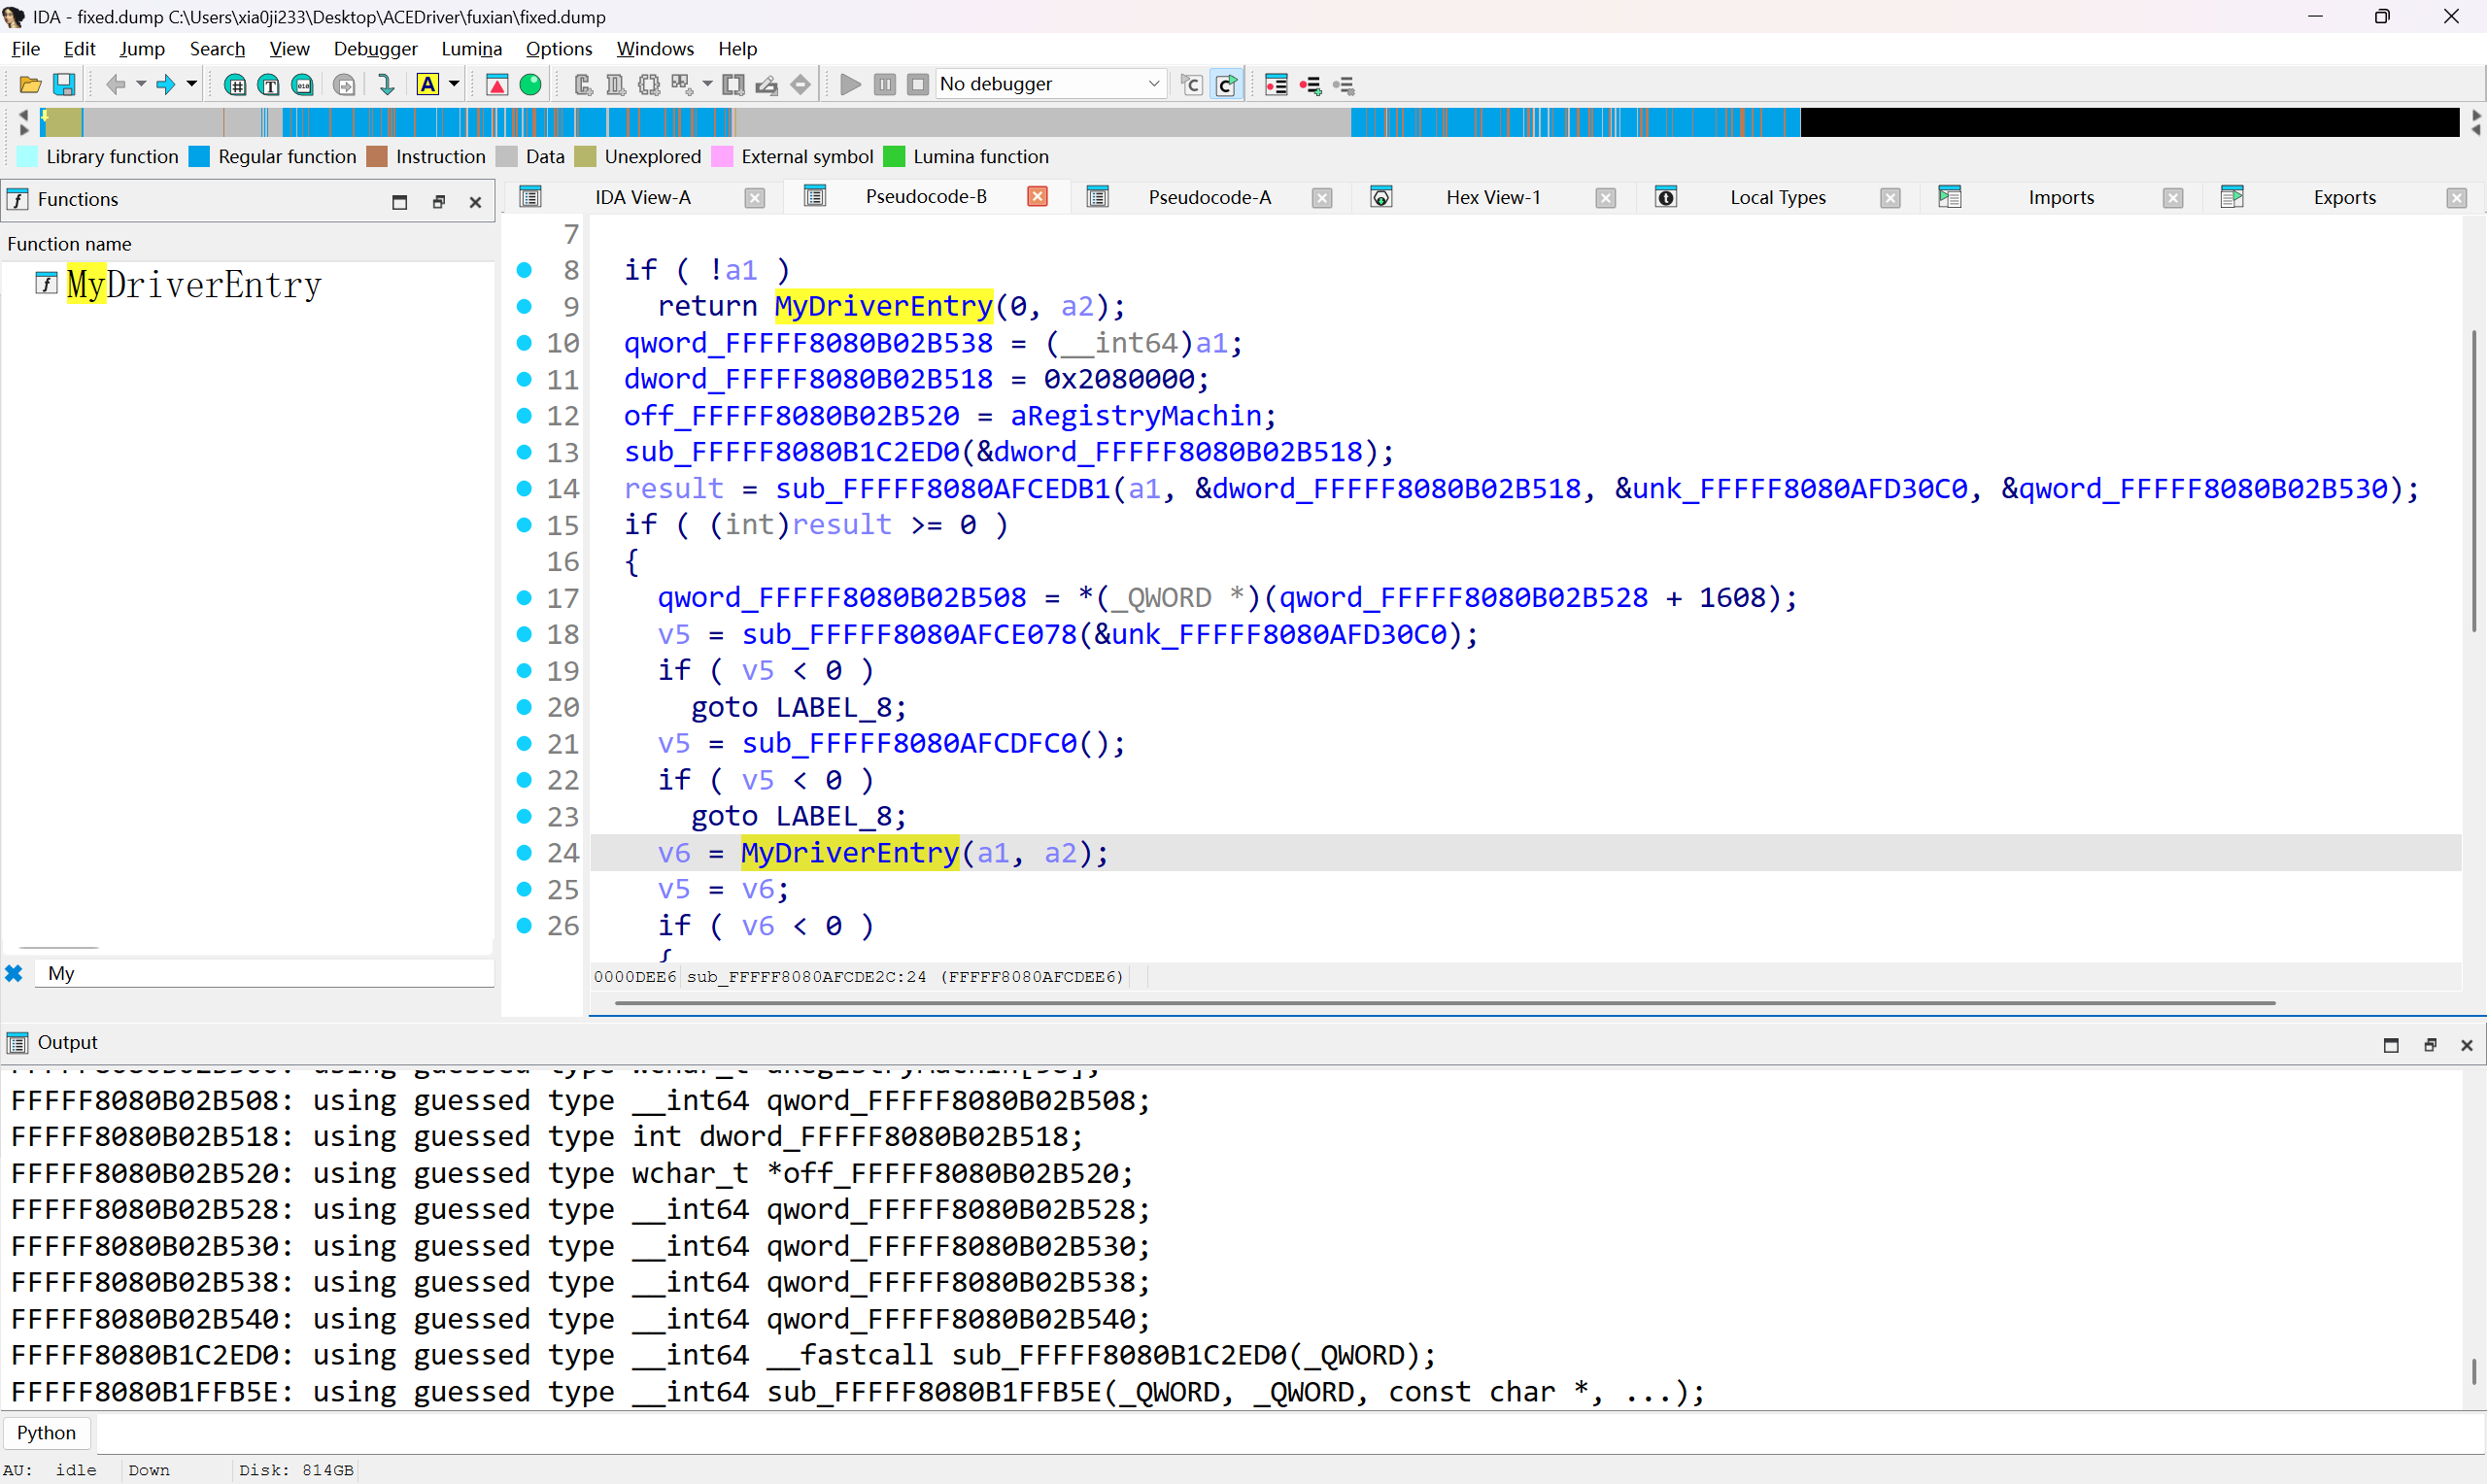This screenshot has height=1484, width=2487.
Task: Click the Python console language button
Action: pos(46,1433)
